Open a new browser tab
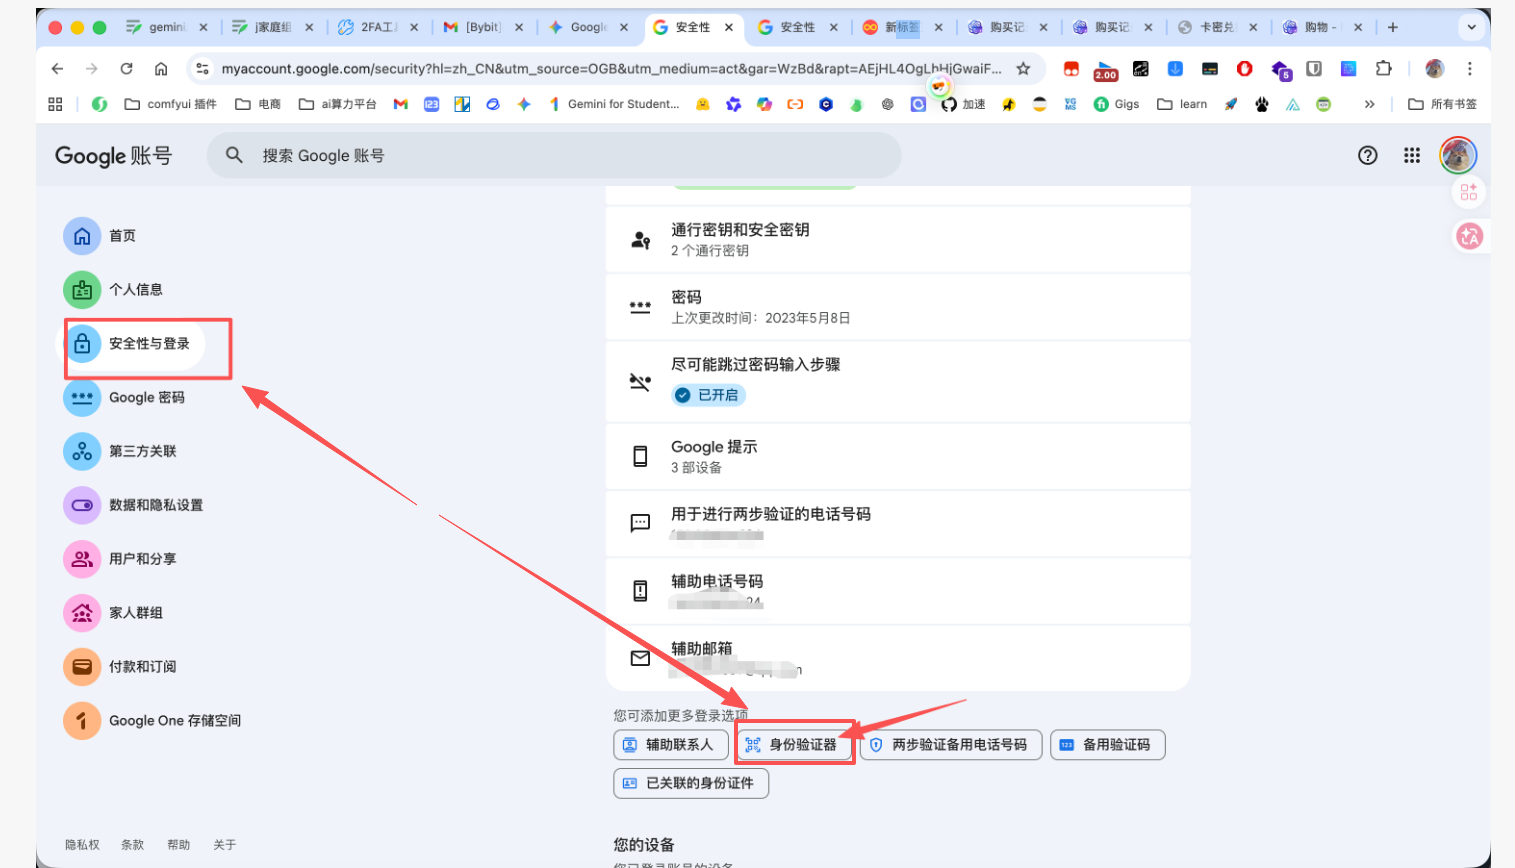1515x868 pixels. coord(1393,28)
